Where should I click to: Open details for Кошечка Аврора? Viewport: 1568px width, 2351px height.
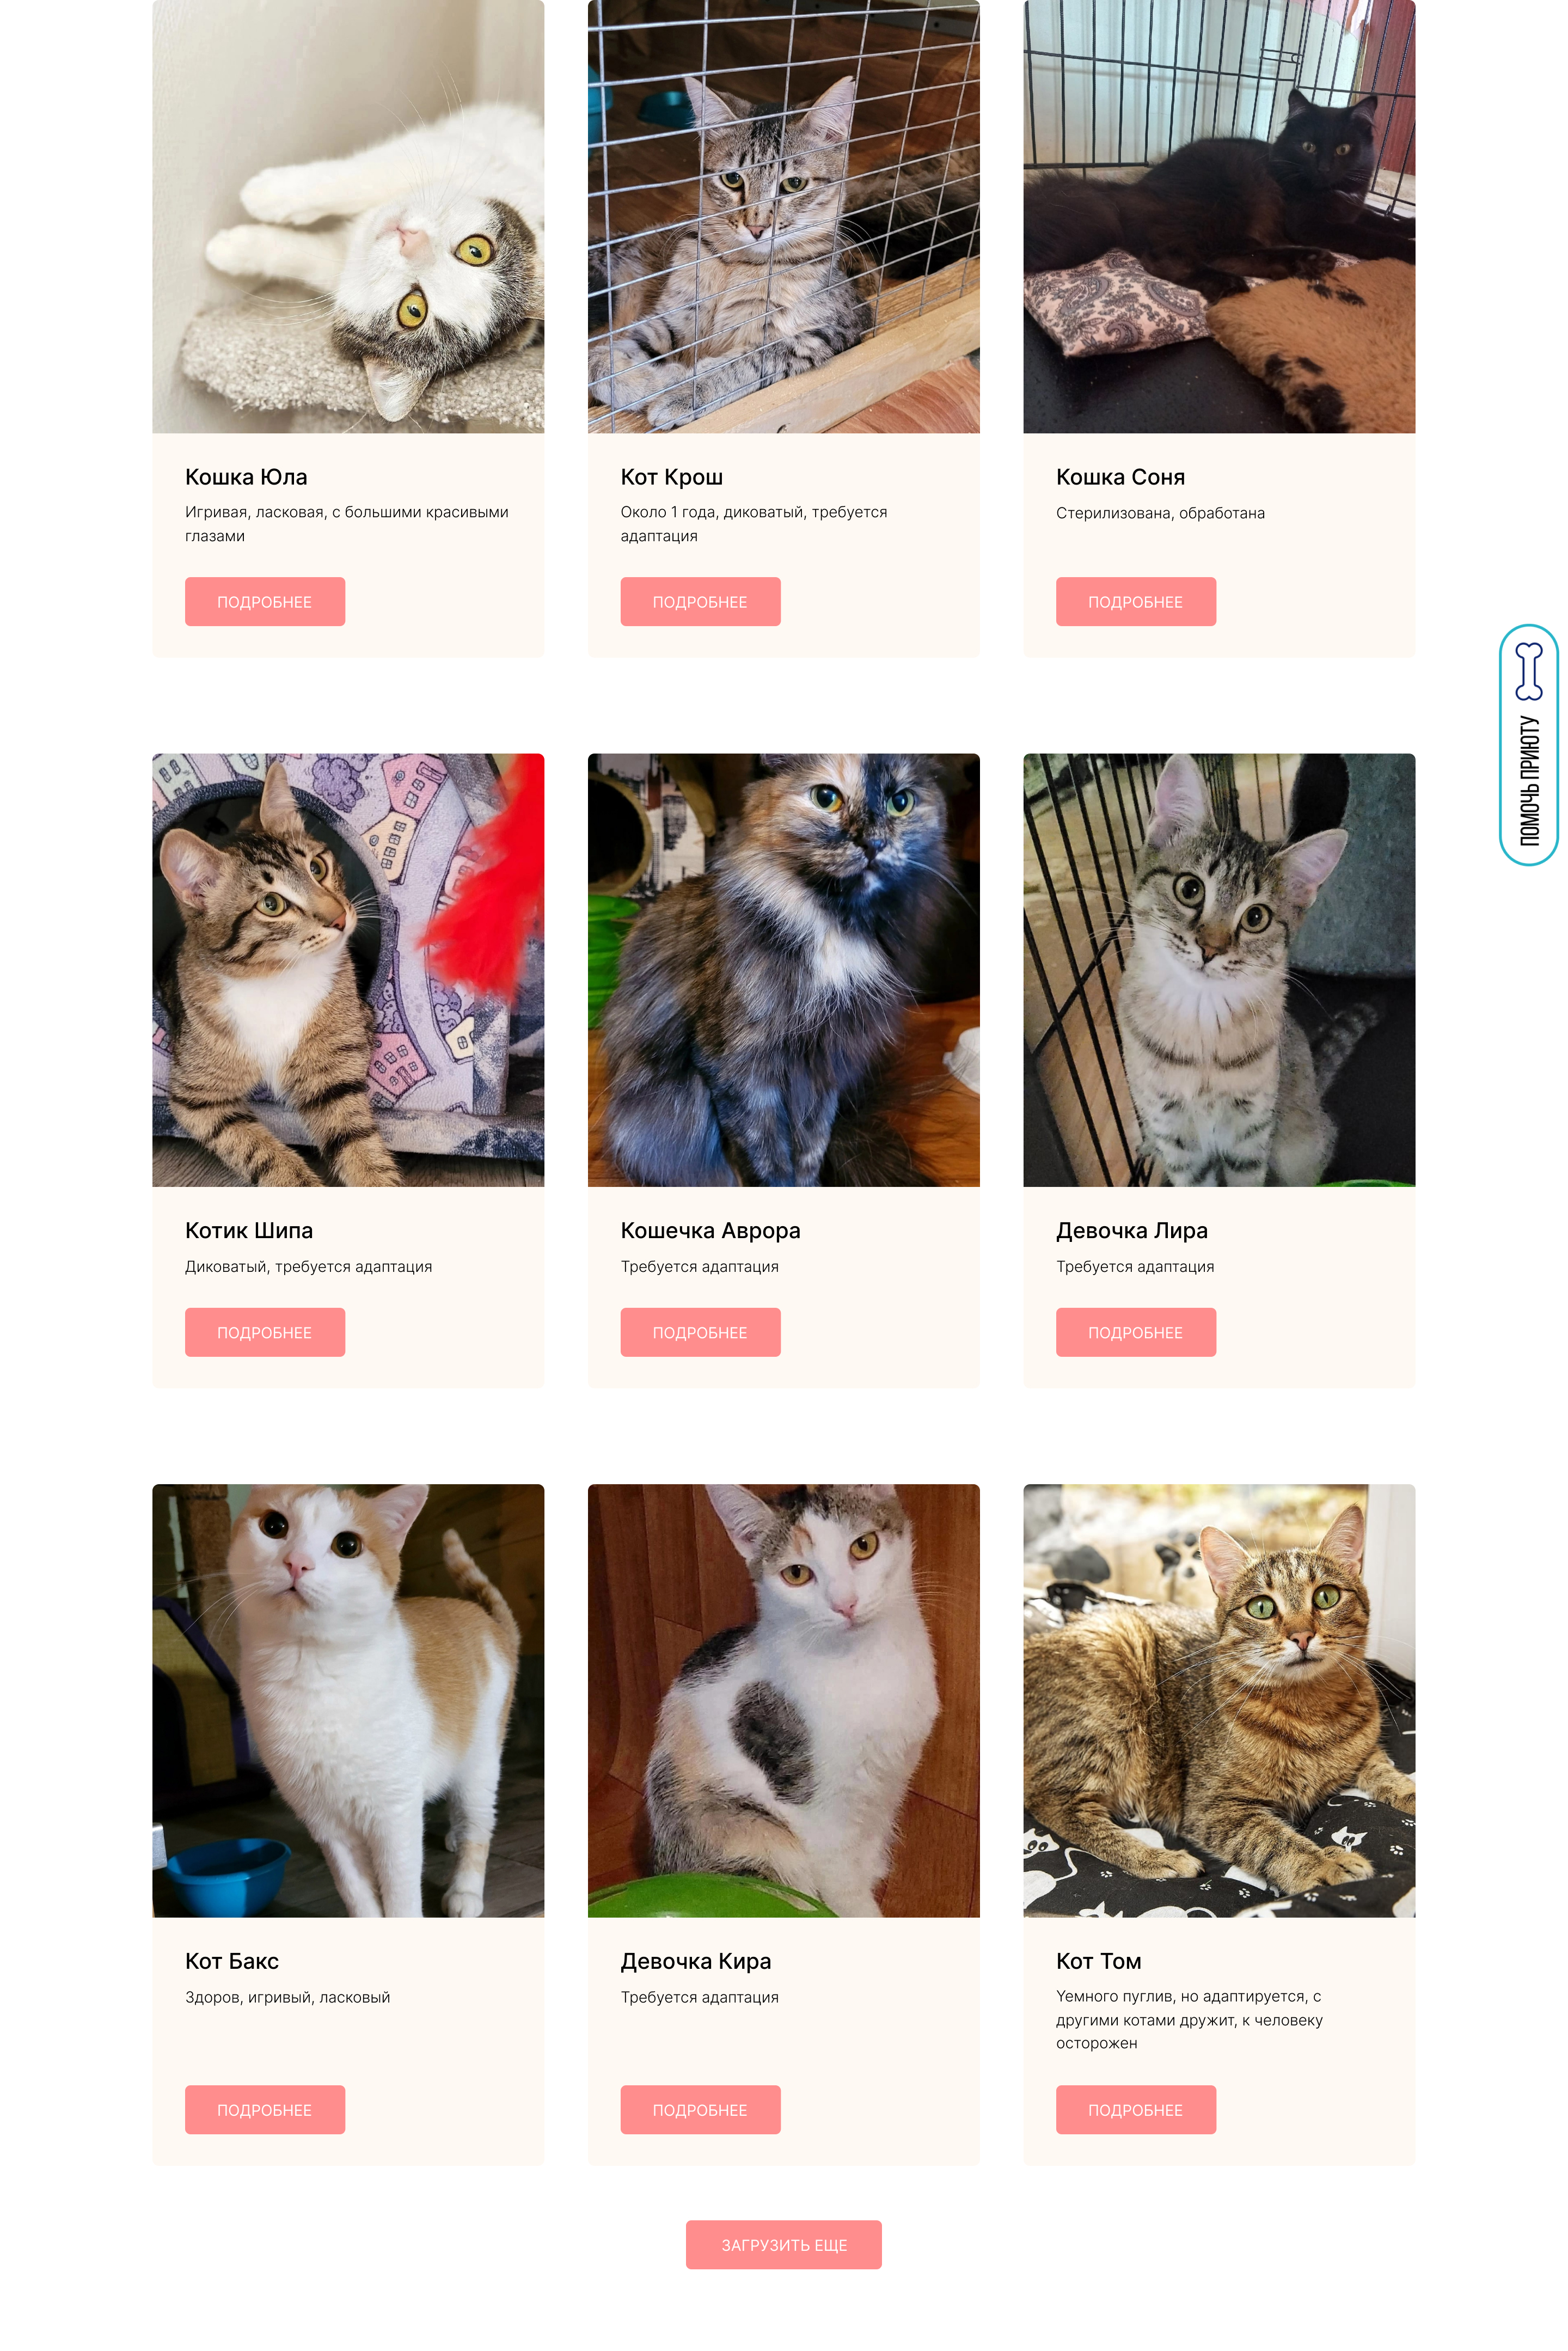pyautogui.click(x=700, y=1332)
